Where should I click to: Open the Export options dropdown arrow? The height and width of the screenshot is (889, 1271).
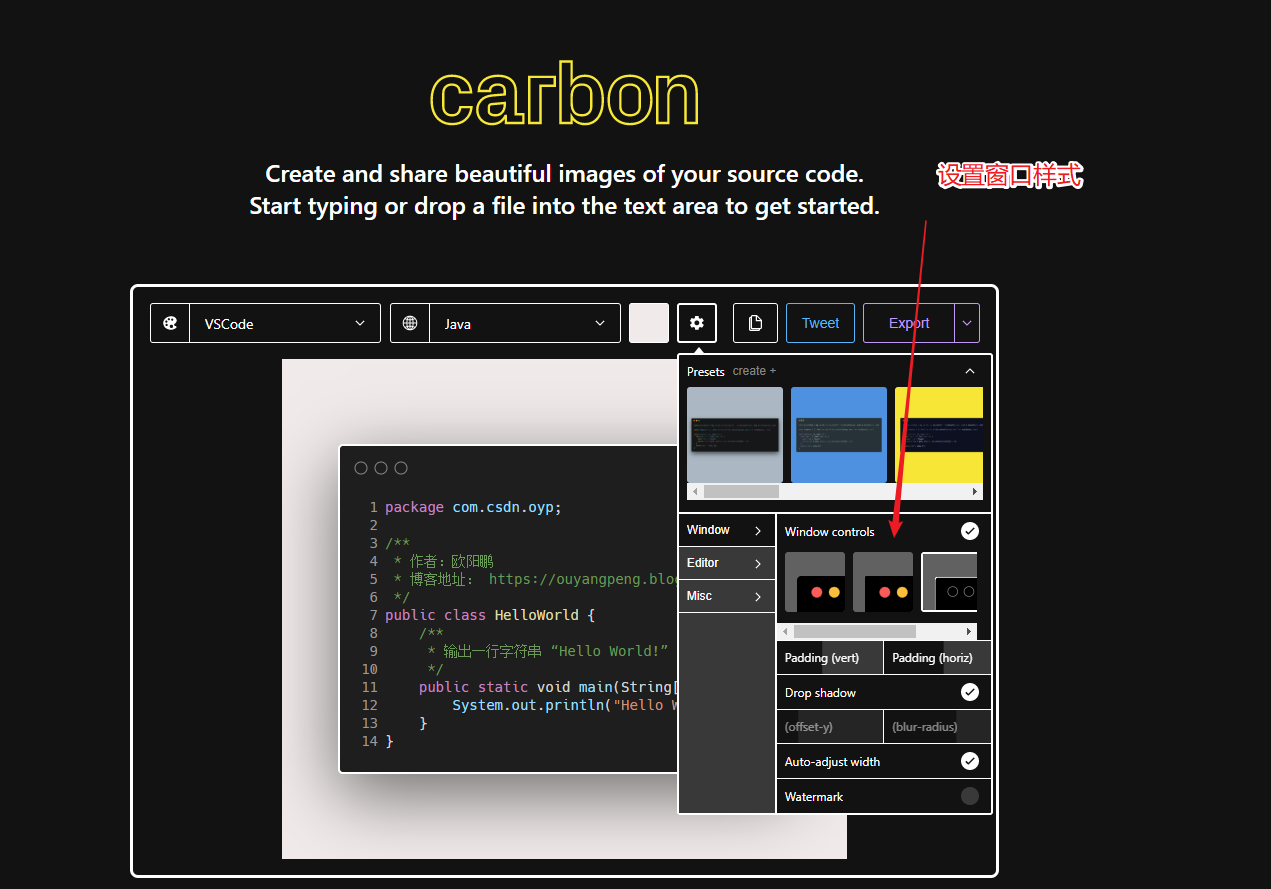[967, 323]
